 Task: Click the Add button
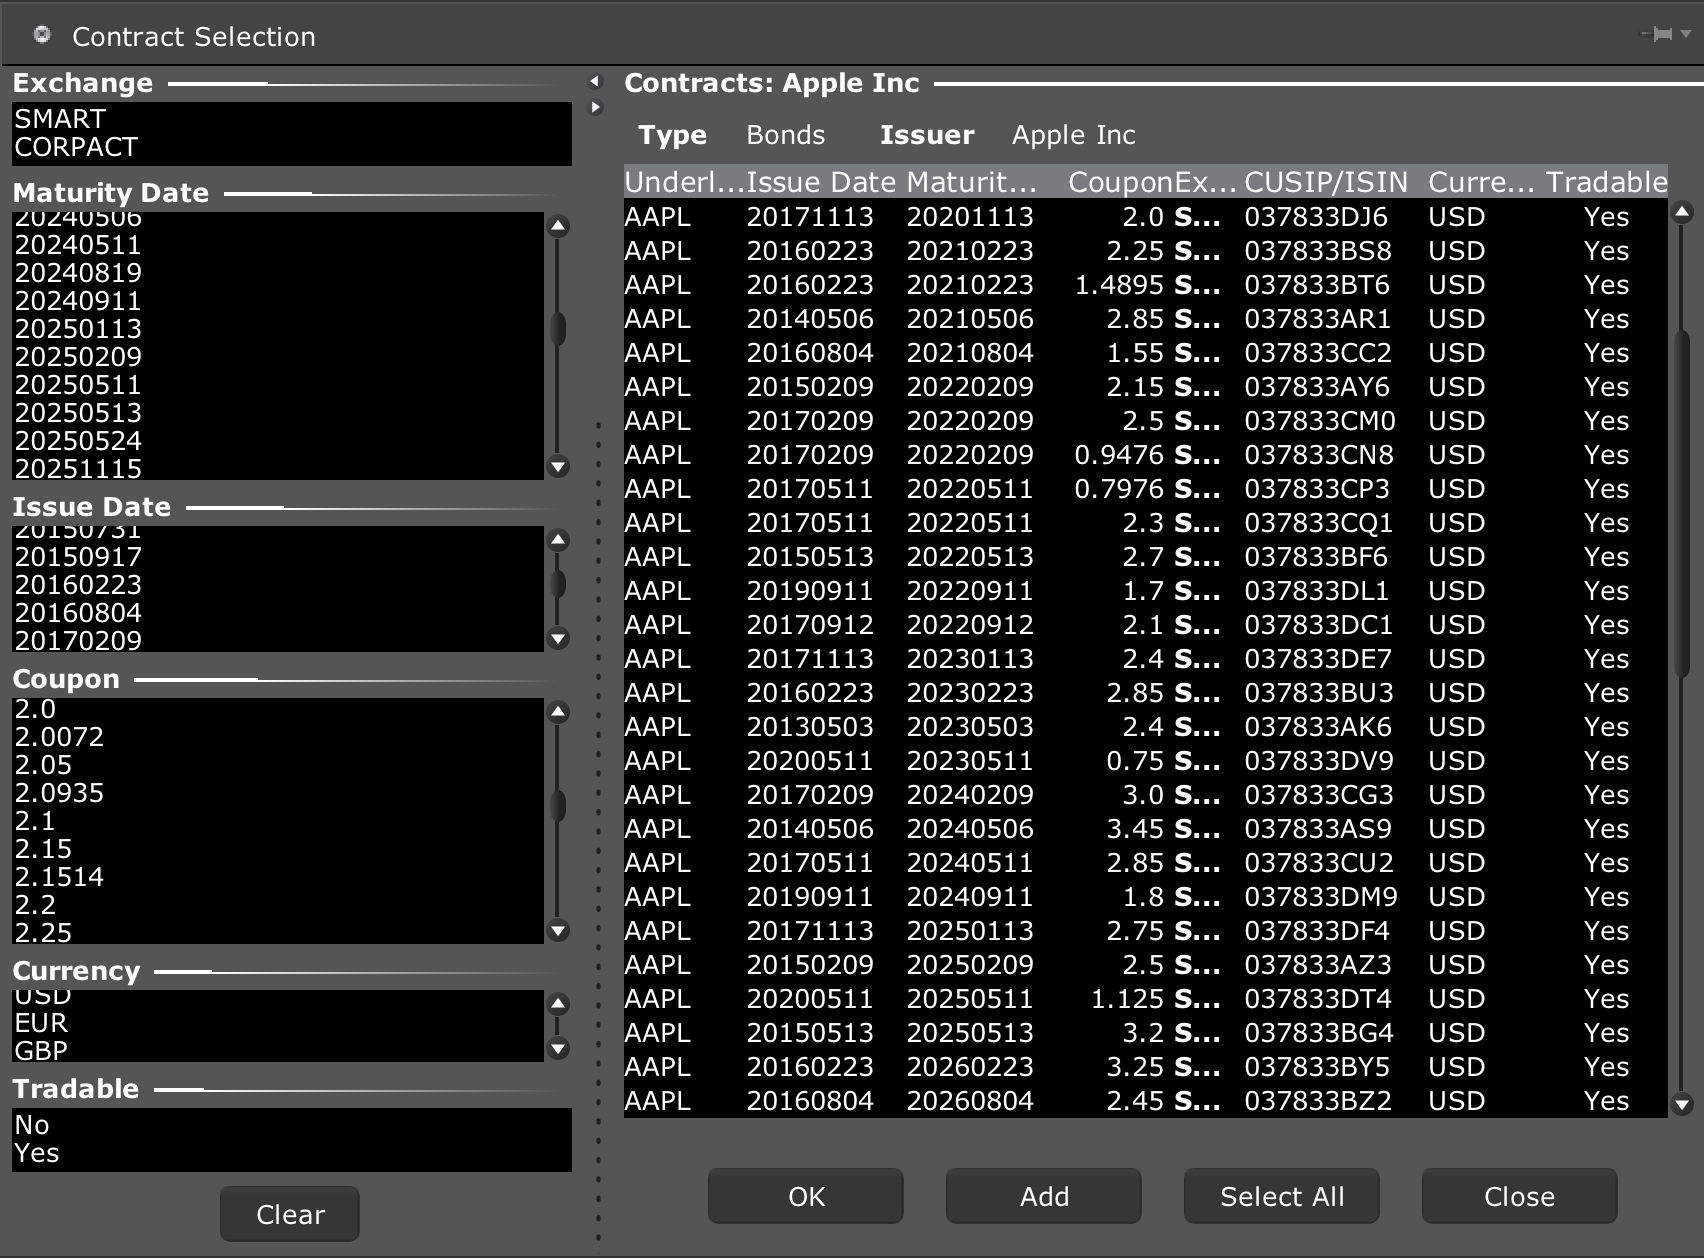click(x=1044, y=1196)
